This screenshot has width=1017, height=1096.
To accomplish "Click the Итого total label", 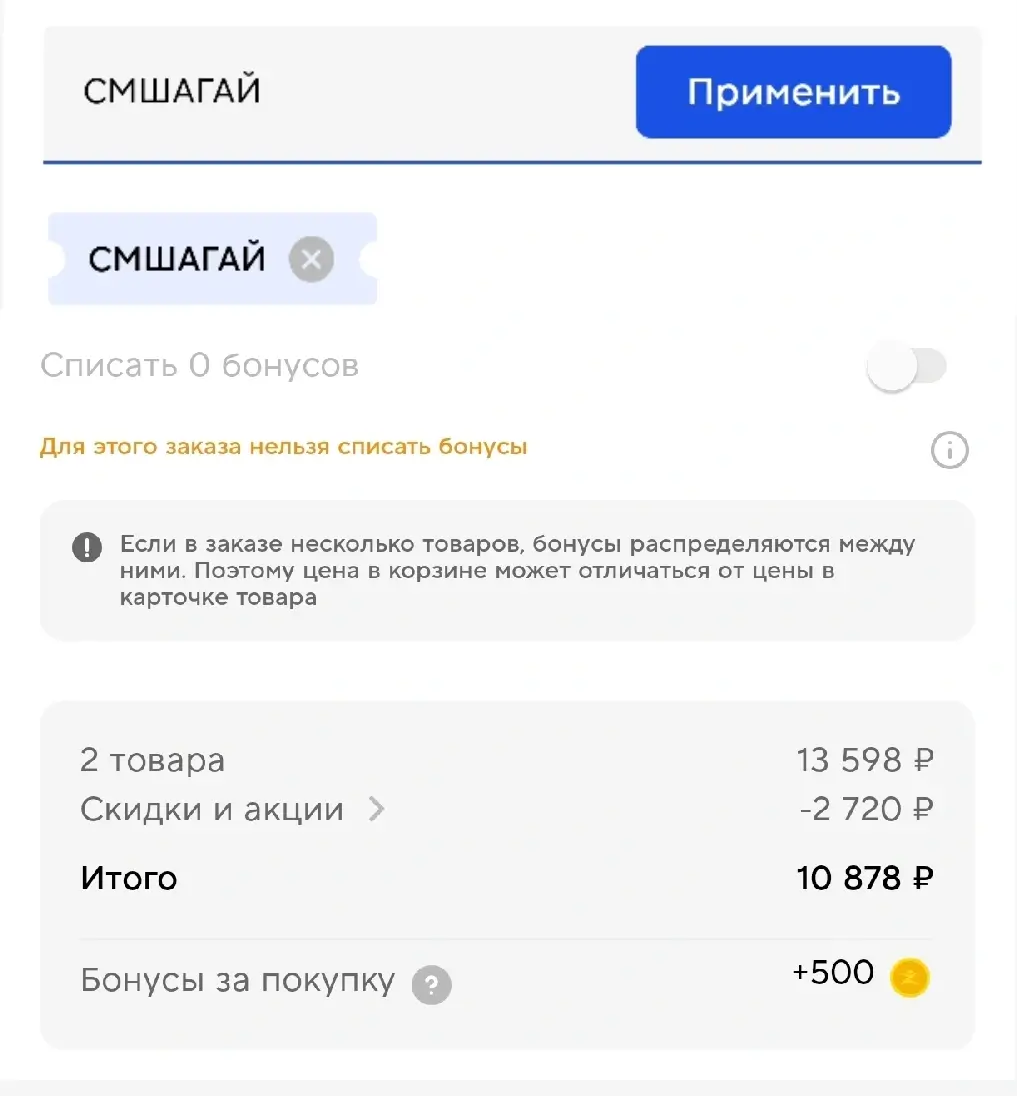I will click(x=129, y=879).
